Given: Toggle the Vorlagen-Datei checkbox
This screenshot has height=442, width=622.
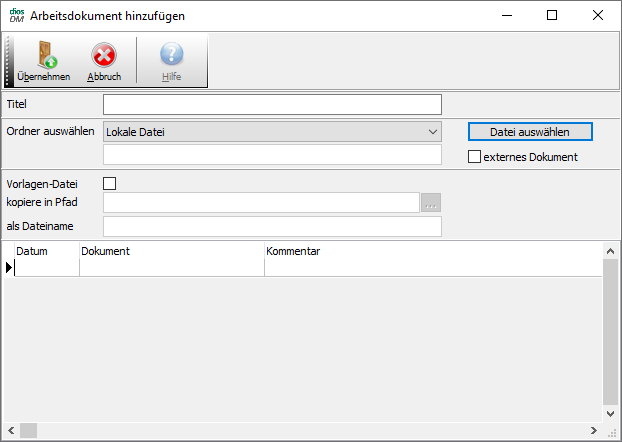Looking at the screenshot, I should 110,183.
